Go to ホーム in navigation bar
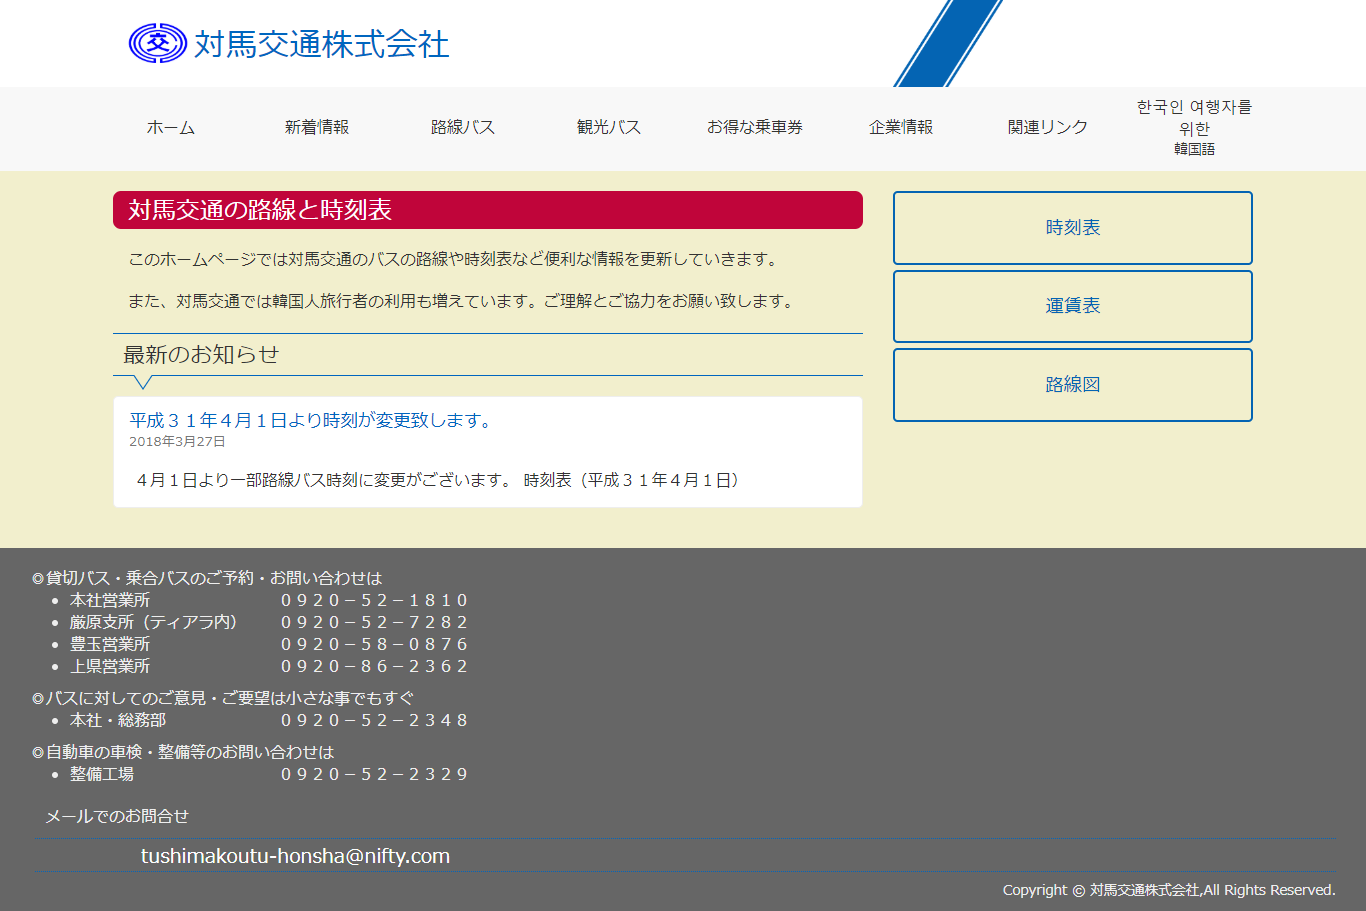 171,127
